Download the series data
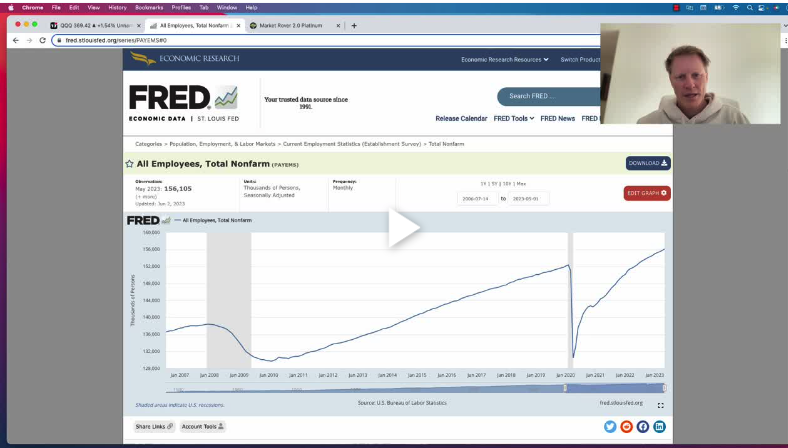The width and height of the screenshot is (788, 448). click(648, 163)
